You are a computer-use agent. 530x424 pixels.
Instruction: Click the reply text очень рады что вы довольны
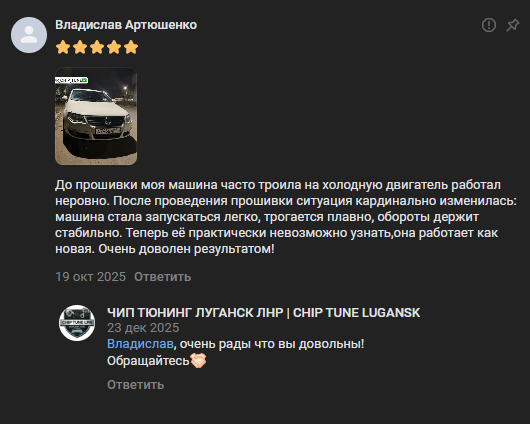click(272, 344)
